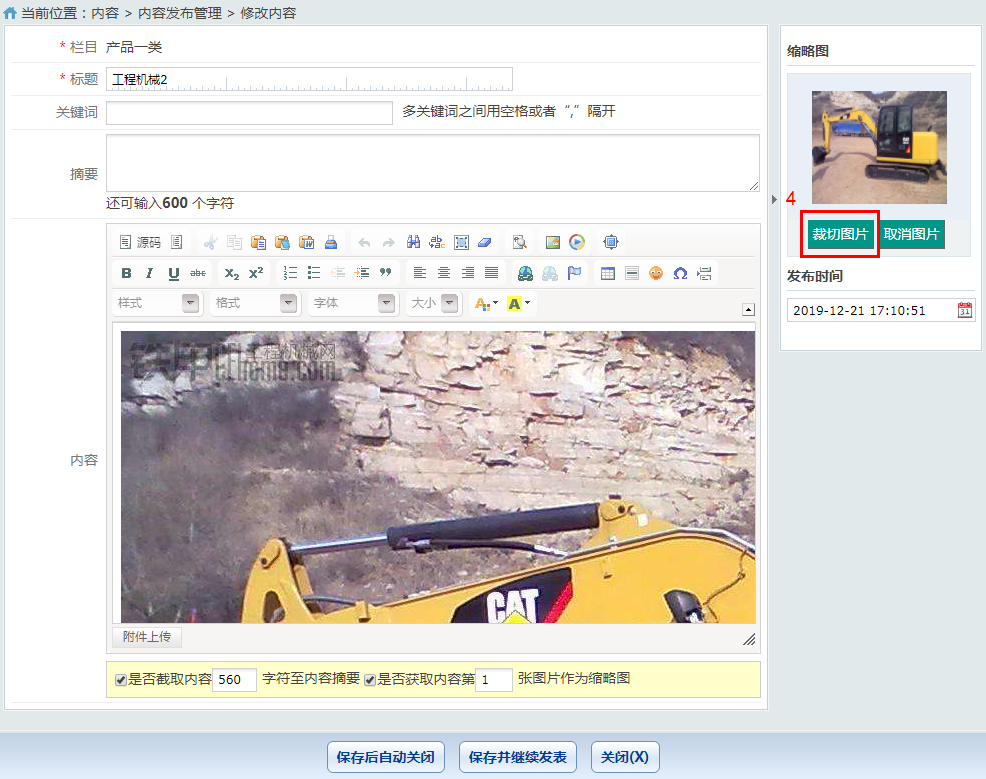Collapse the right side panel arrow
986x779 pixels.
(774, 199)
